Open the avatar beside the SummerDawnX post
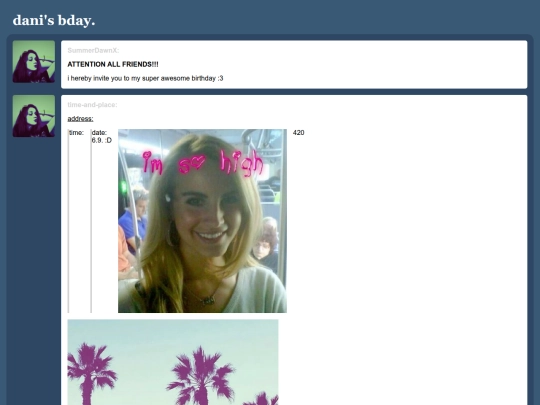 34,62
